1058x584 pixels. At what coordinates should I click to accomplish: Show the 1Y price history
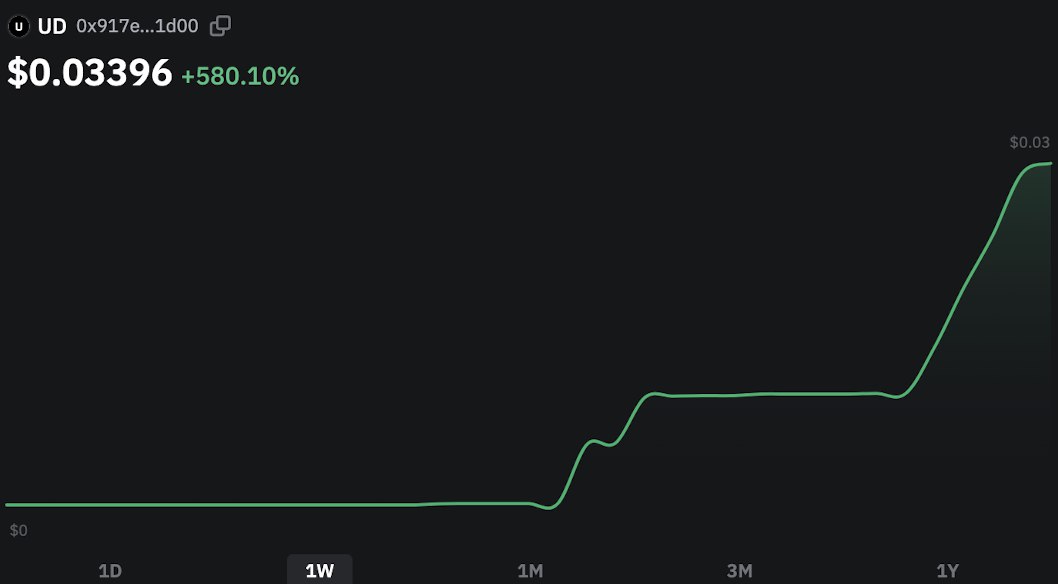click(947, 571)
